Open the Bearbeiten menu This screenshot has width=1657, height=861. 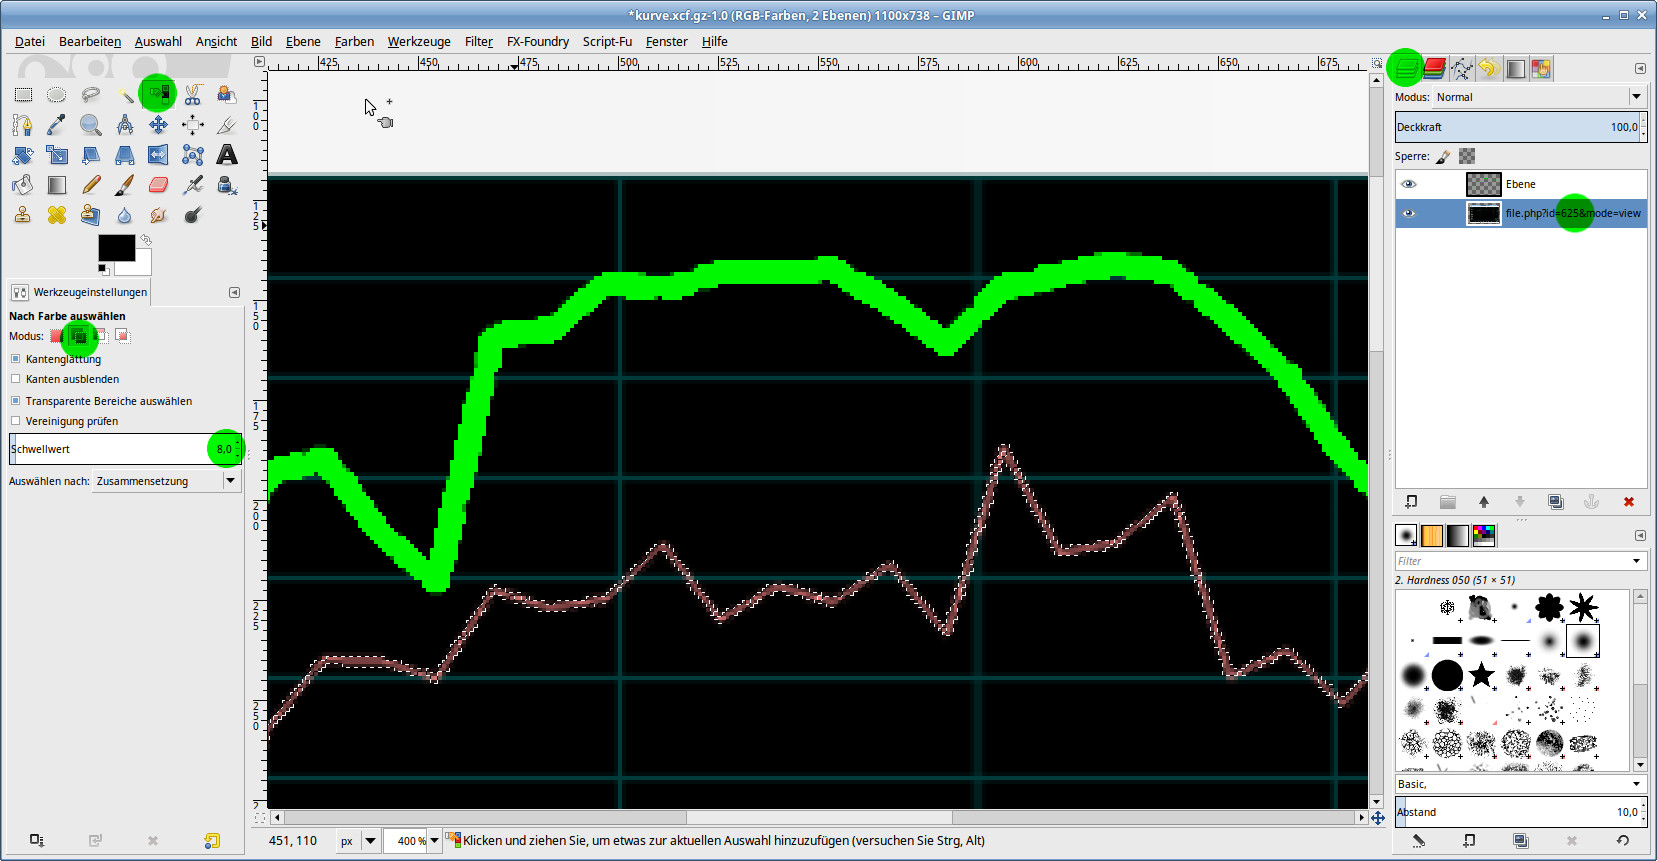90,41
